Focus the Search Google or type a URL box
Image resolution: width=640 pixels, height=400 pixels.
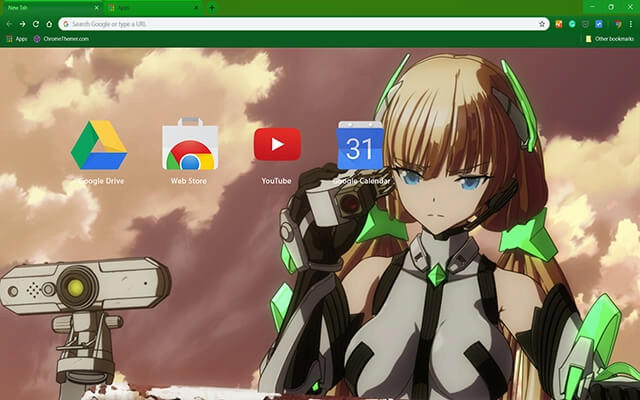pos(304,24)
